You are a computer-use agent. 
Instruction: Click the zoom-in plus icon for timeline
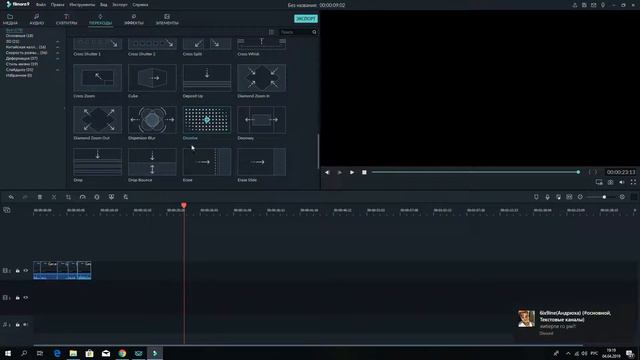pos(622,197)
